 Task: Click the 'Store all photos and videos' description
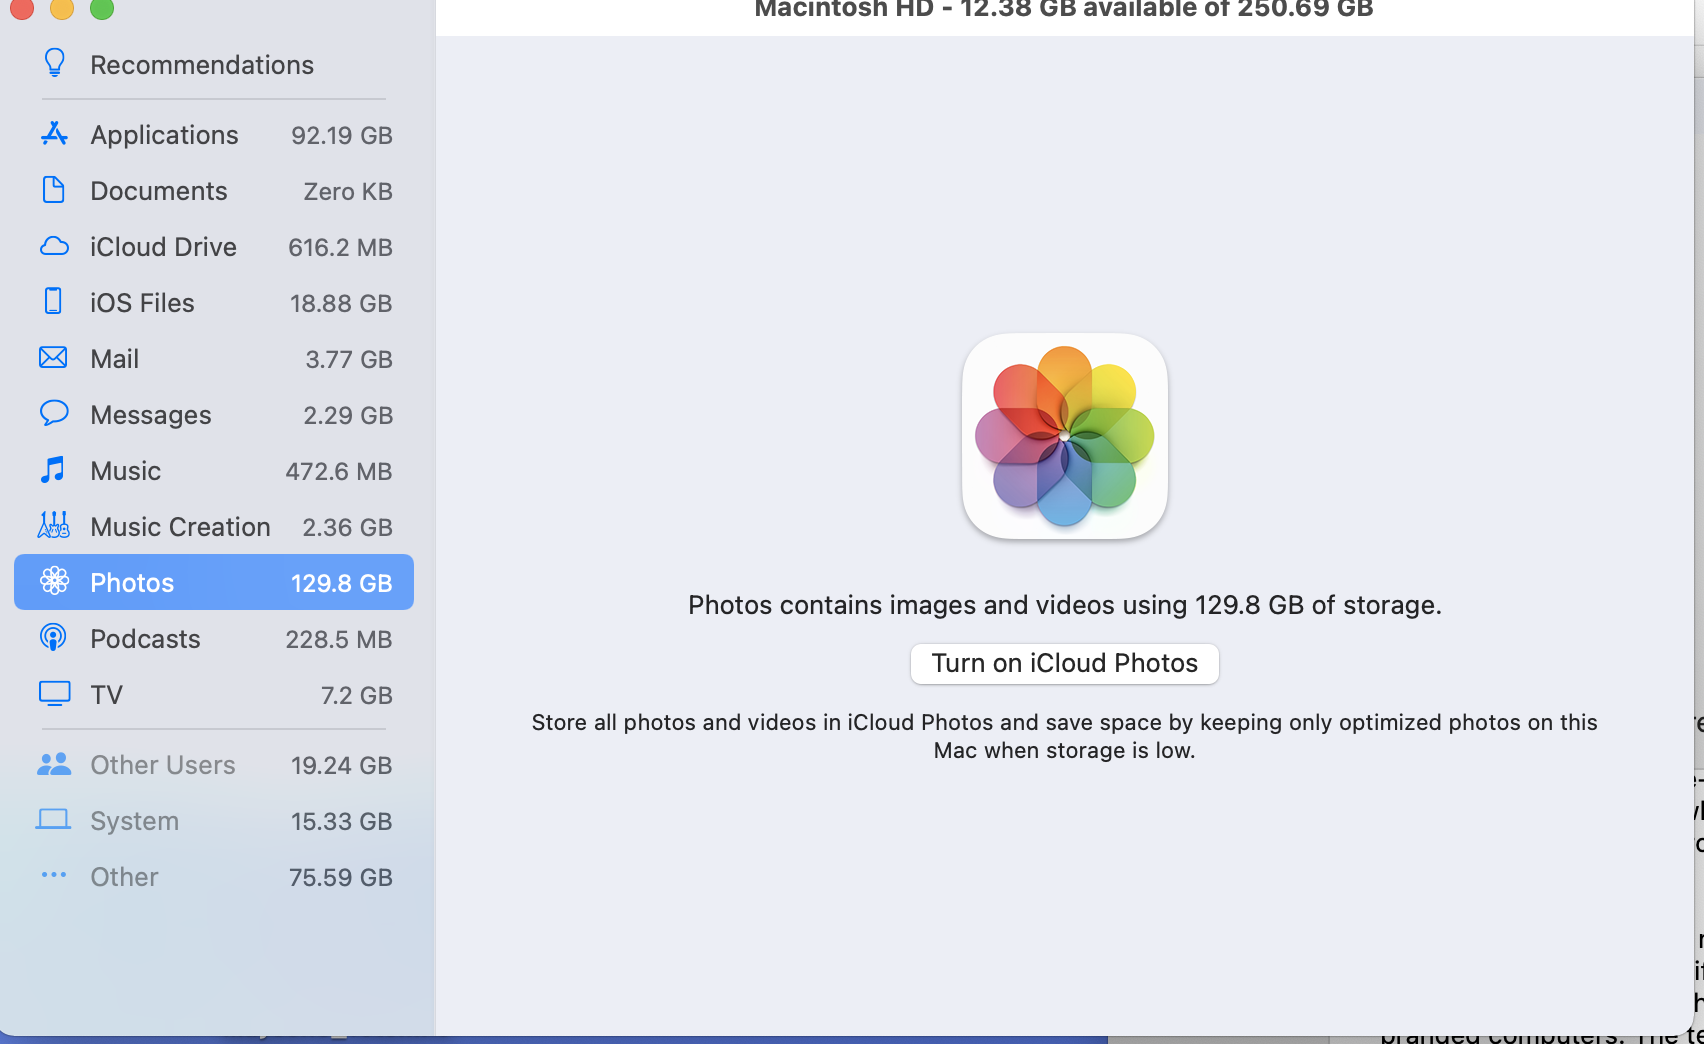tap(1065, 736)
